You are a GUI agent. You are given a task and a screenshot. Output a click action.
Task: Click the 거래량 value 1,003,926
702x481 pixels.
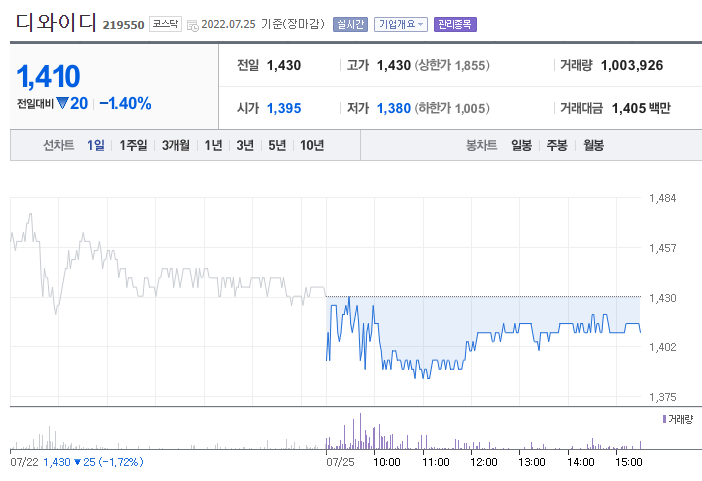point(632,65)
